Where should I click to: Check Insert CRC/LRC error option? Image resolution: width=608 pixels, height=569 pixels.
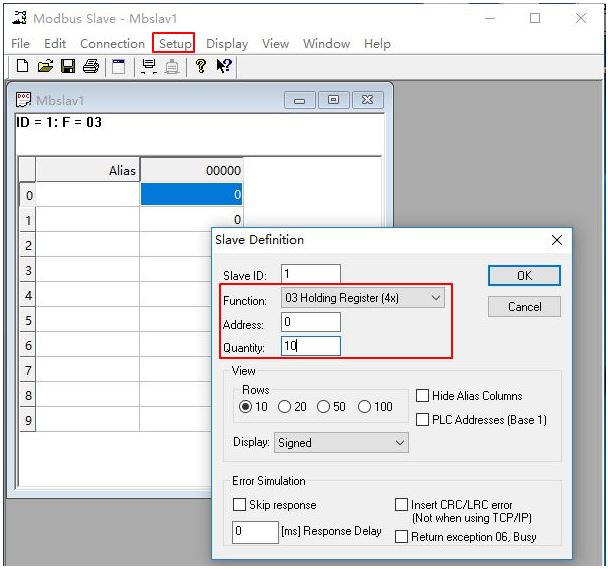click(401, 505)
